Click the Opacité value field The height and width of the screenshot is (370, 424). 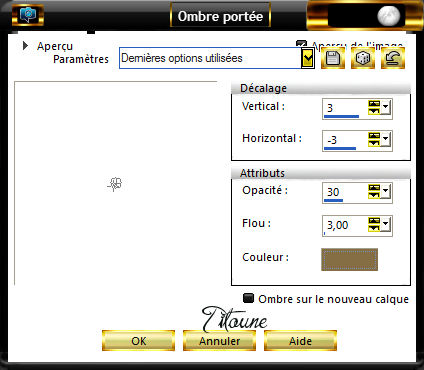point(344,192)
